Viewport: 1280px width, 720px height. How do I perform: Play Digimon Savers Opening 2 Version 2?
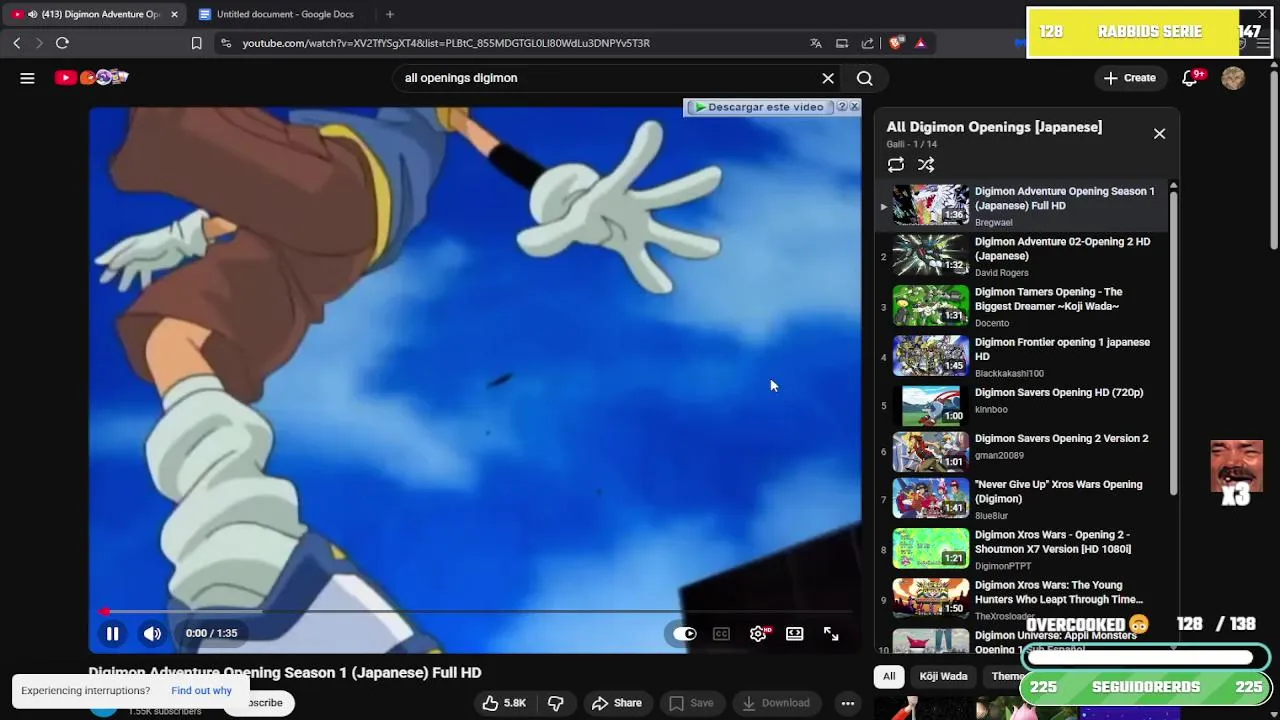[x=1021, y=451]
